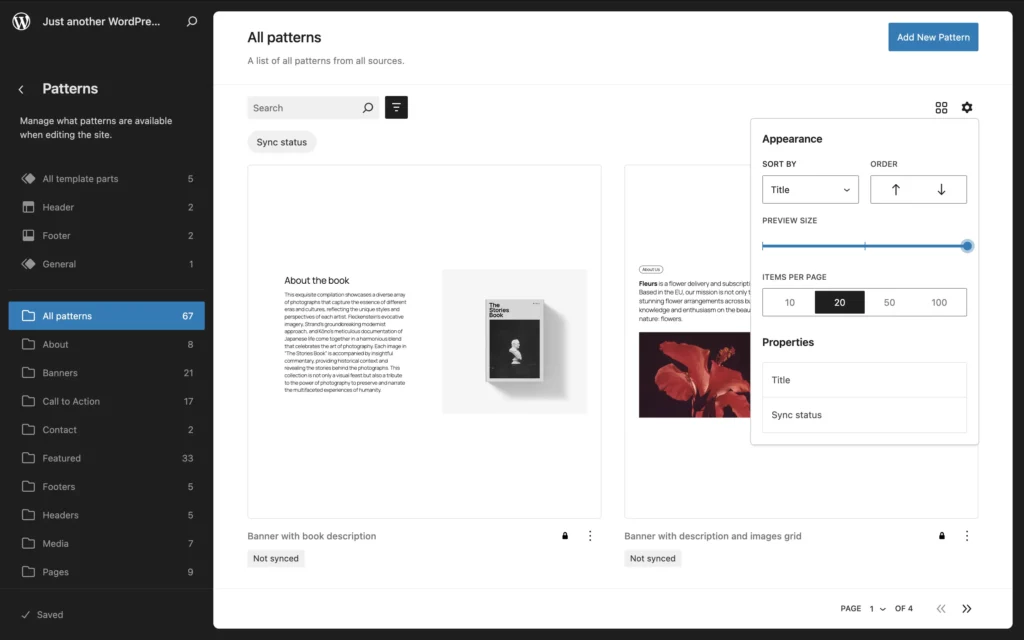Viewport: 1024px width, 640px height.
Task: Go to next page with double-right arrows
Action: point(967,609)
